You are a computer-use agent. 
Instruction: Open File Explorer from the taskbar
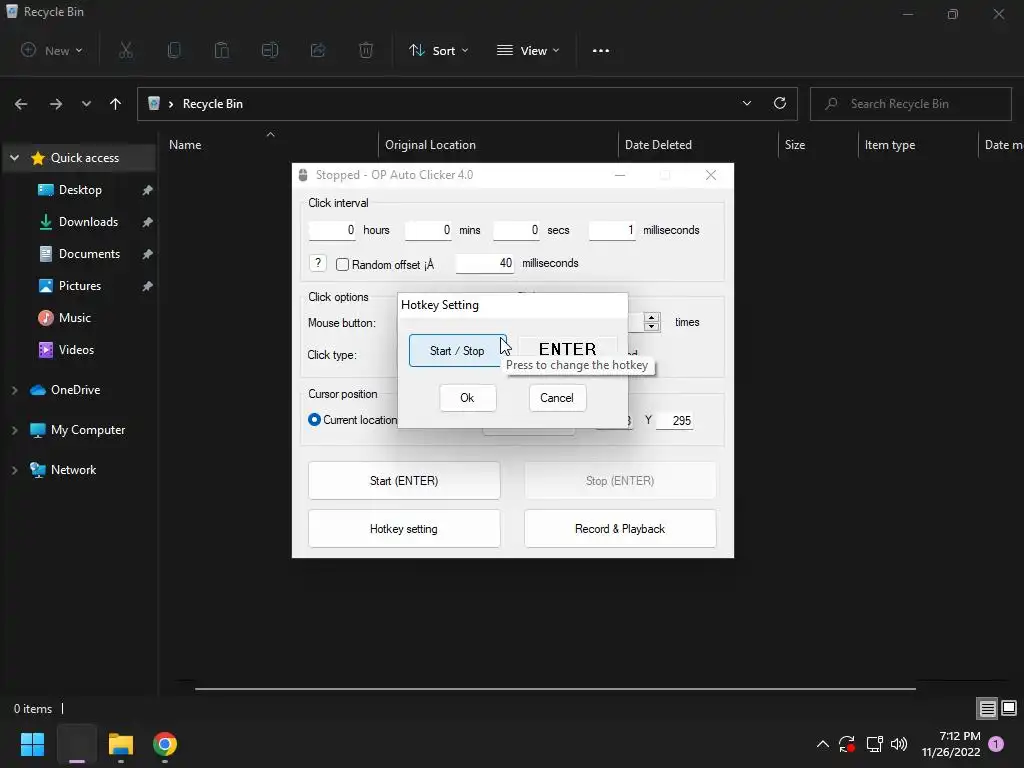tap(121, 744)
